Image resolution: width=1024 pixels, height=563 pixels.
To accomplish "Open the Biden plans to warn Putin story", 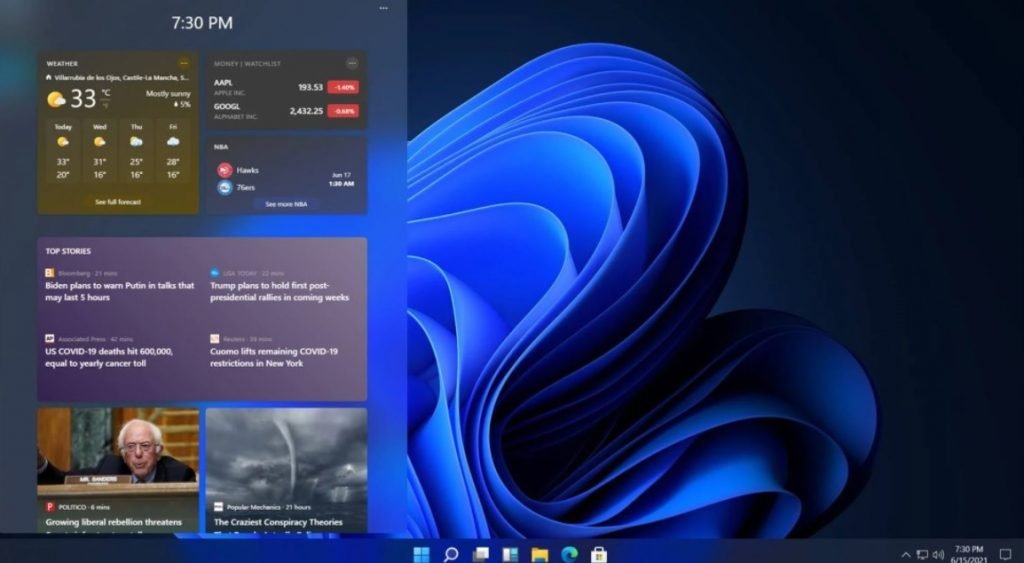I will (x=120, y=291).
